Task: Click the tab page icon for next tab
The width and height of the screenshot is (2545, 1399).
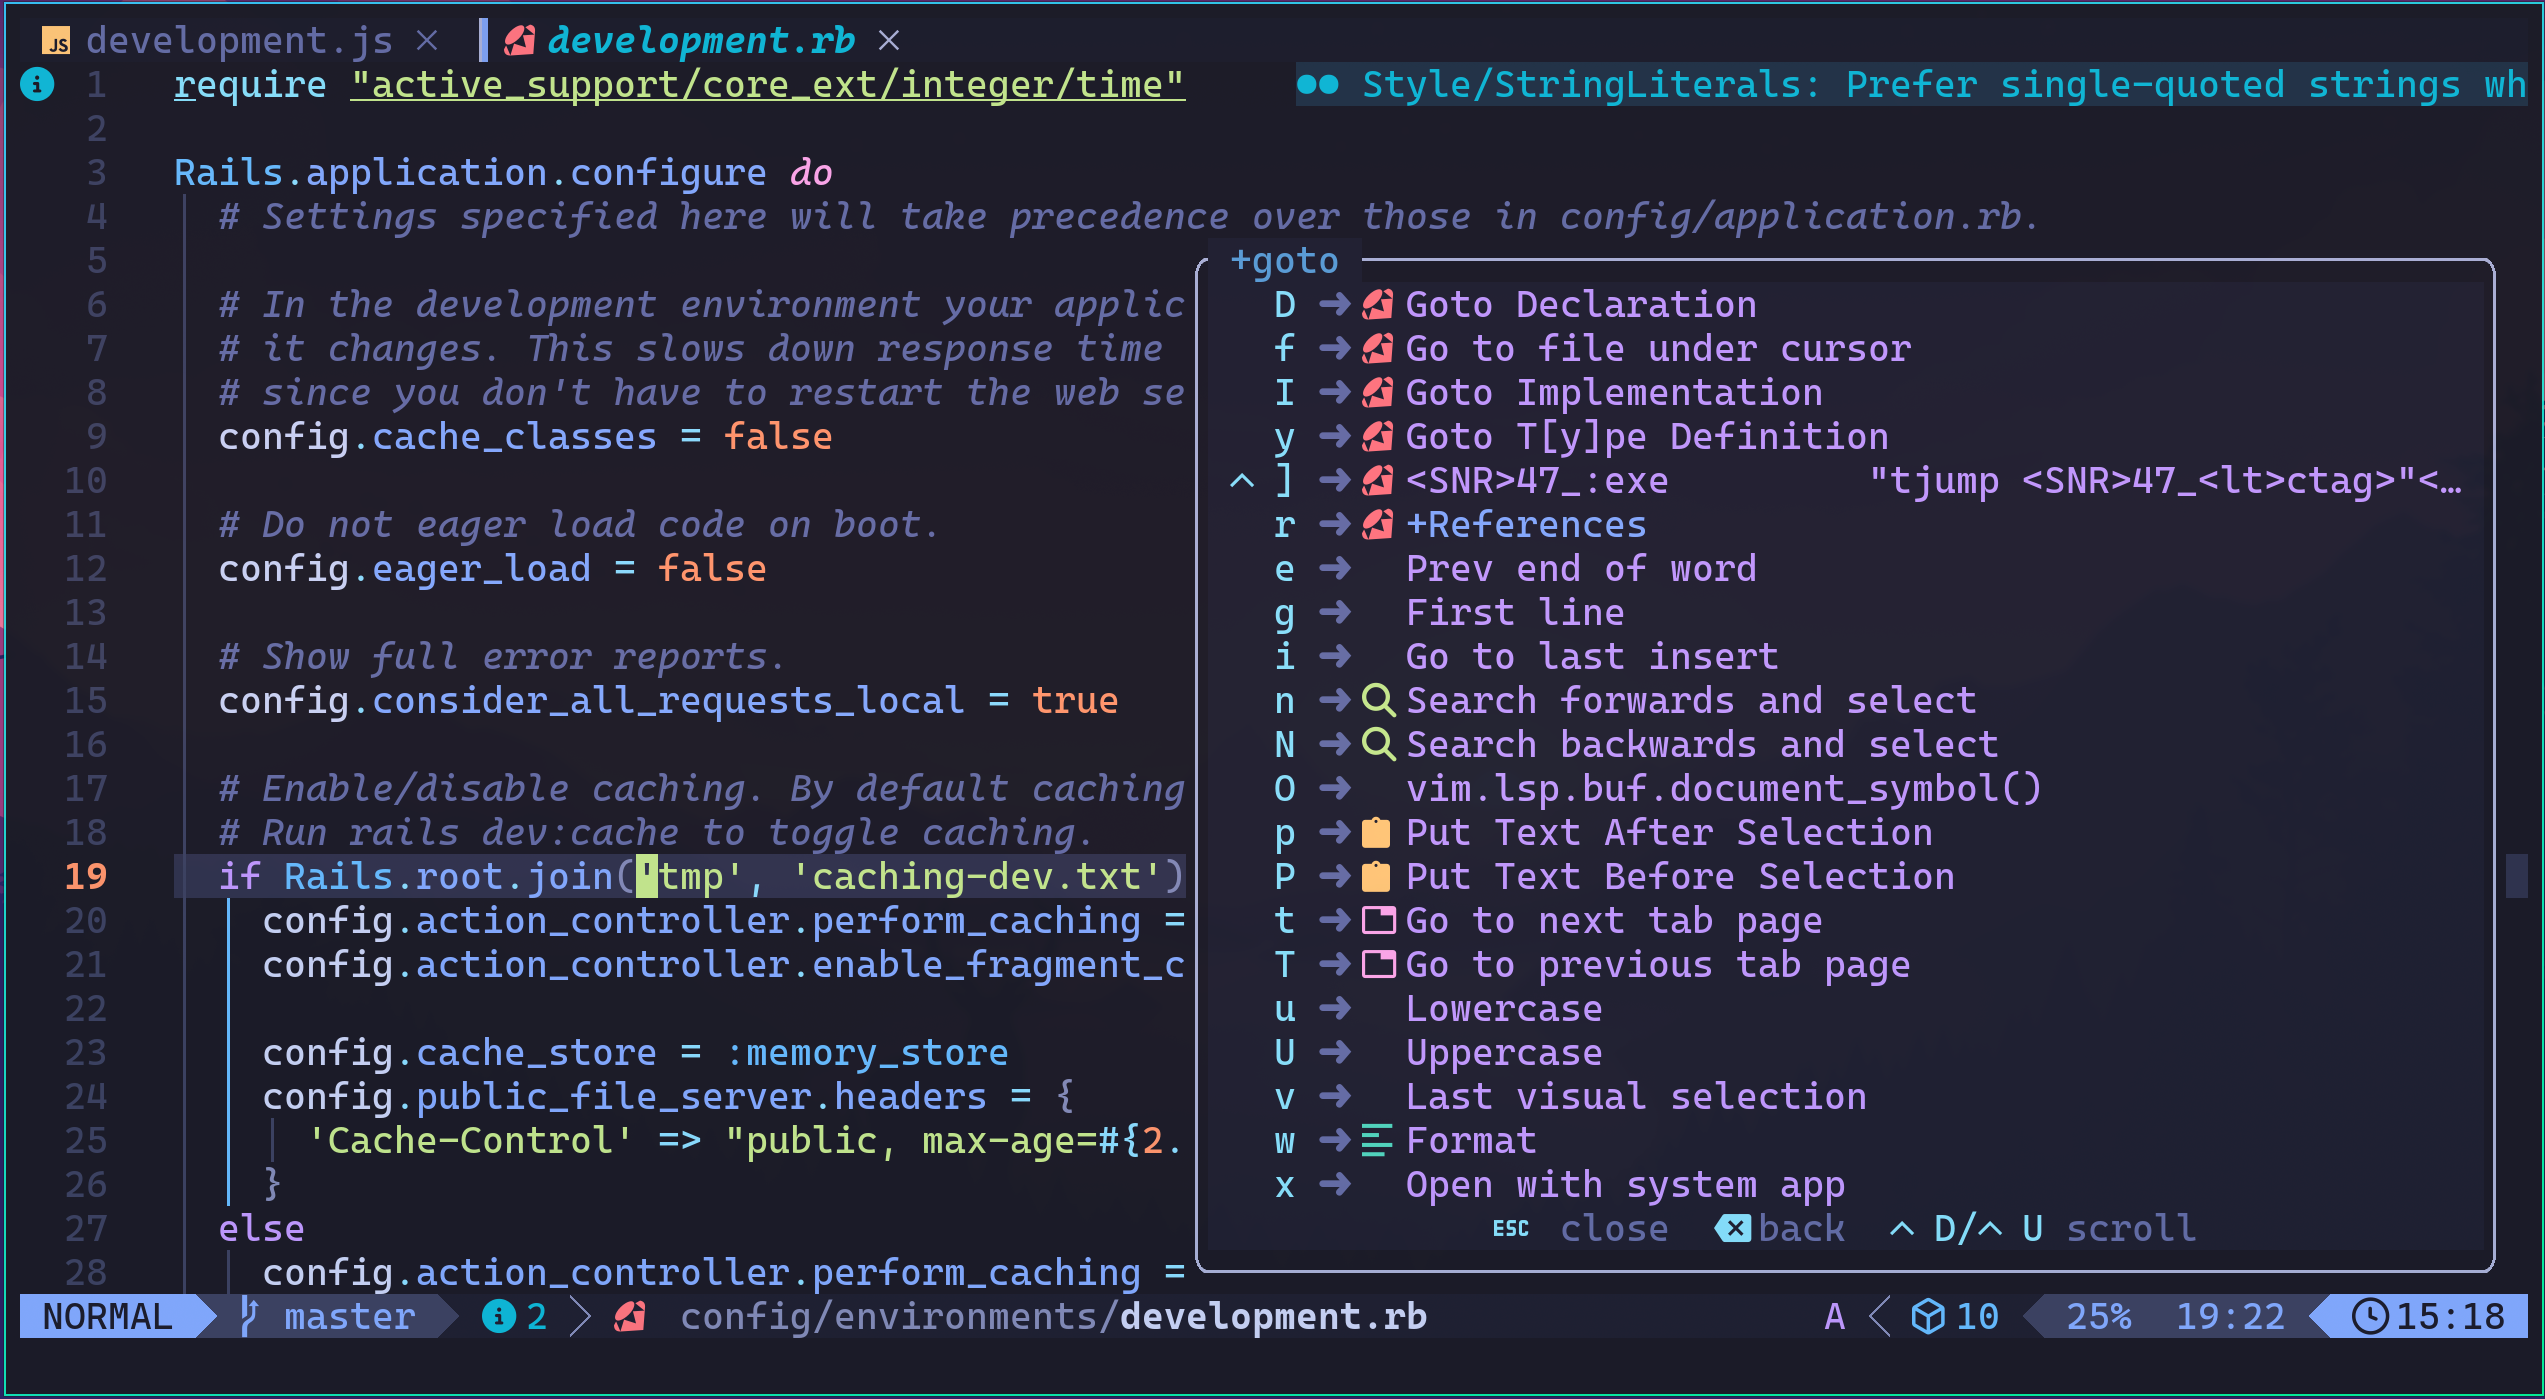Action: [1378, 920]
